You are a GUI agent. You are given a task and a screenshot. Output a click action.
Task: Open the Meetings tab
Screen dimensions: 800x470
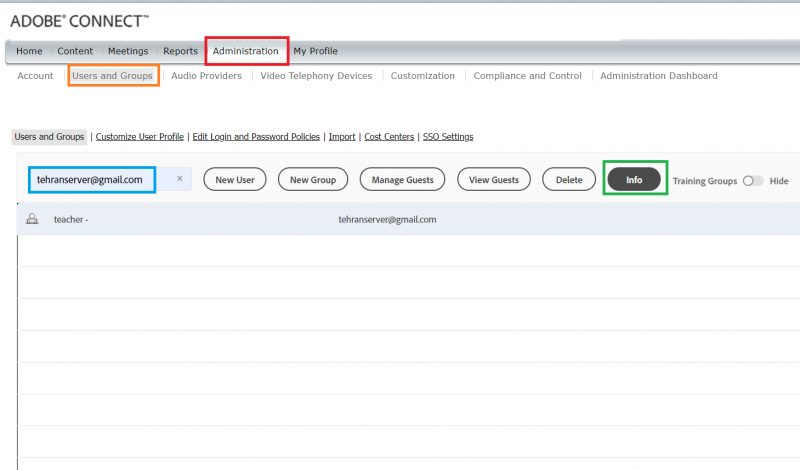tap(128, 51)
